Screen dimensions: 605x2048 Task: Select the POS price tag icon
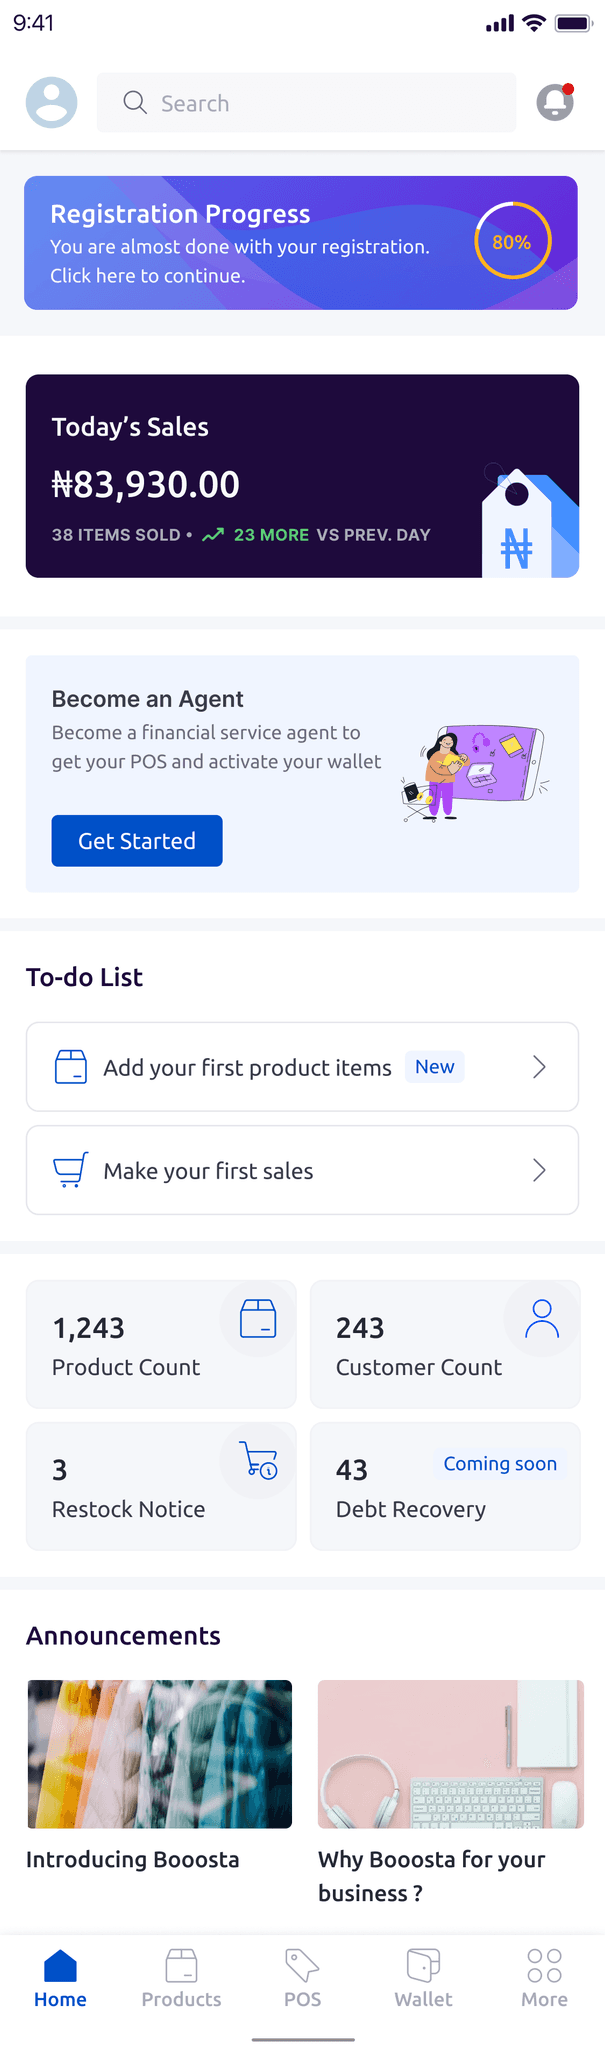(301, 1966)
